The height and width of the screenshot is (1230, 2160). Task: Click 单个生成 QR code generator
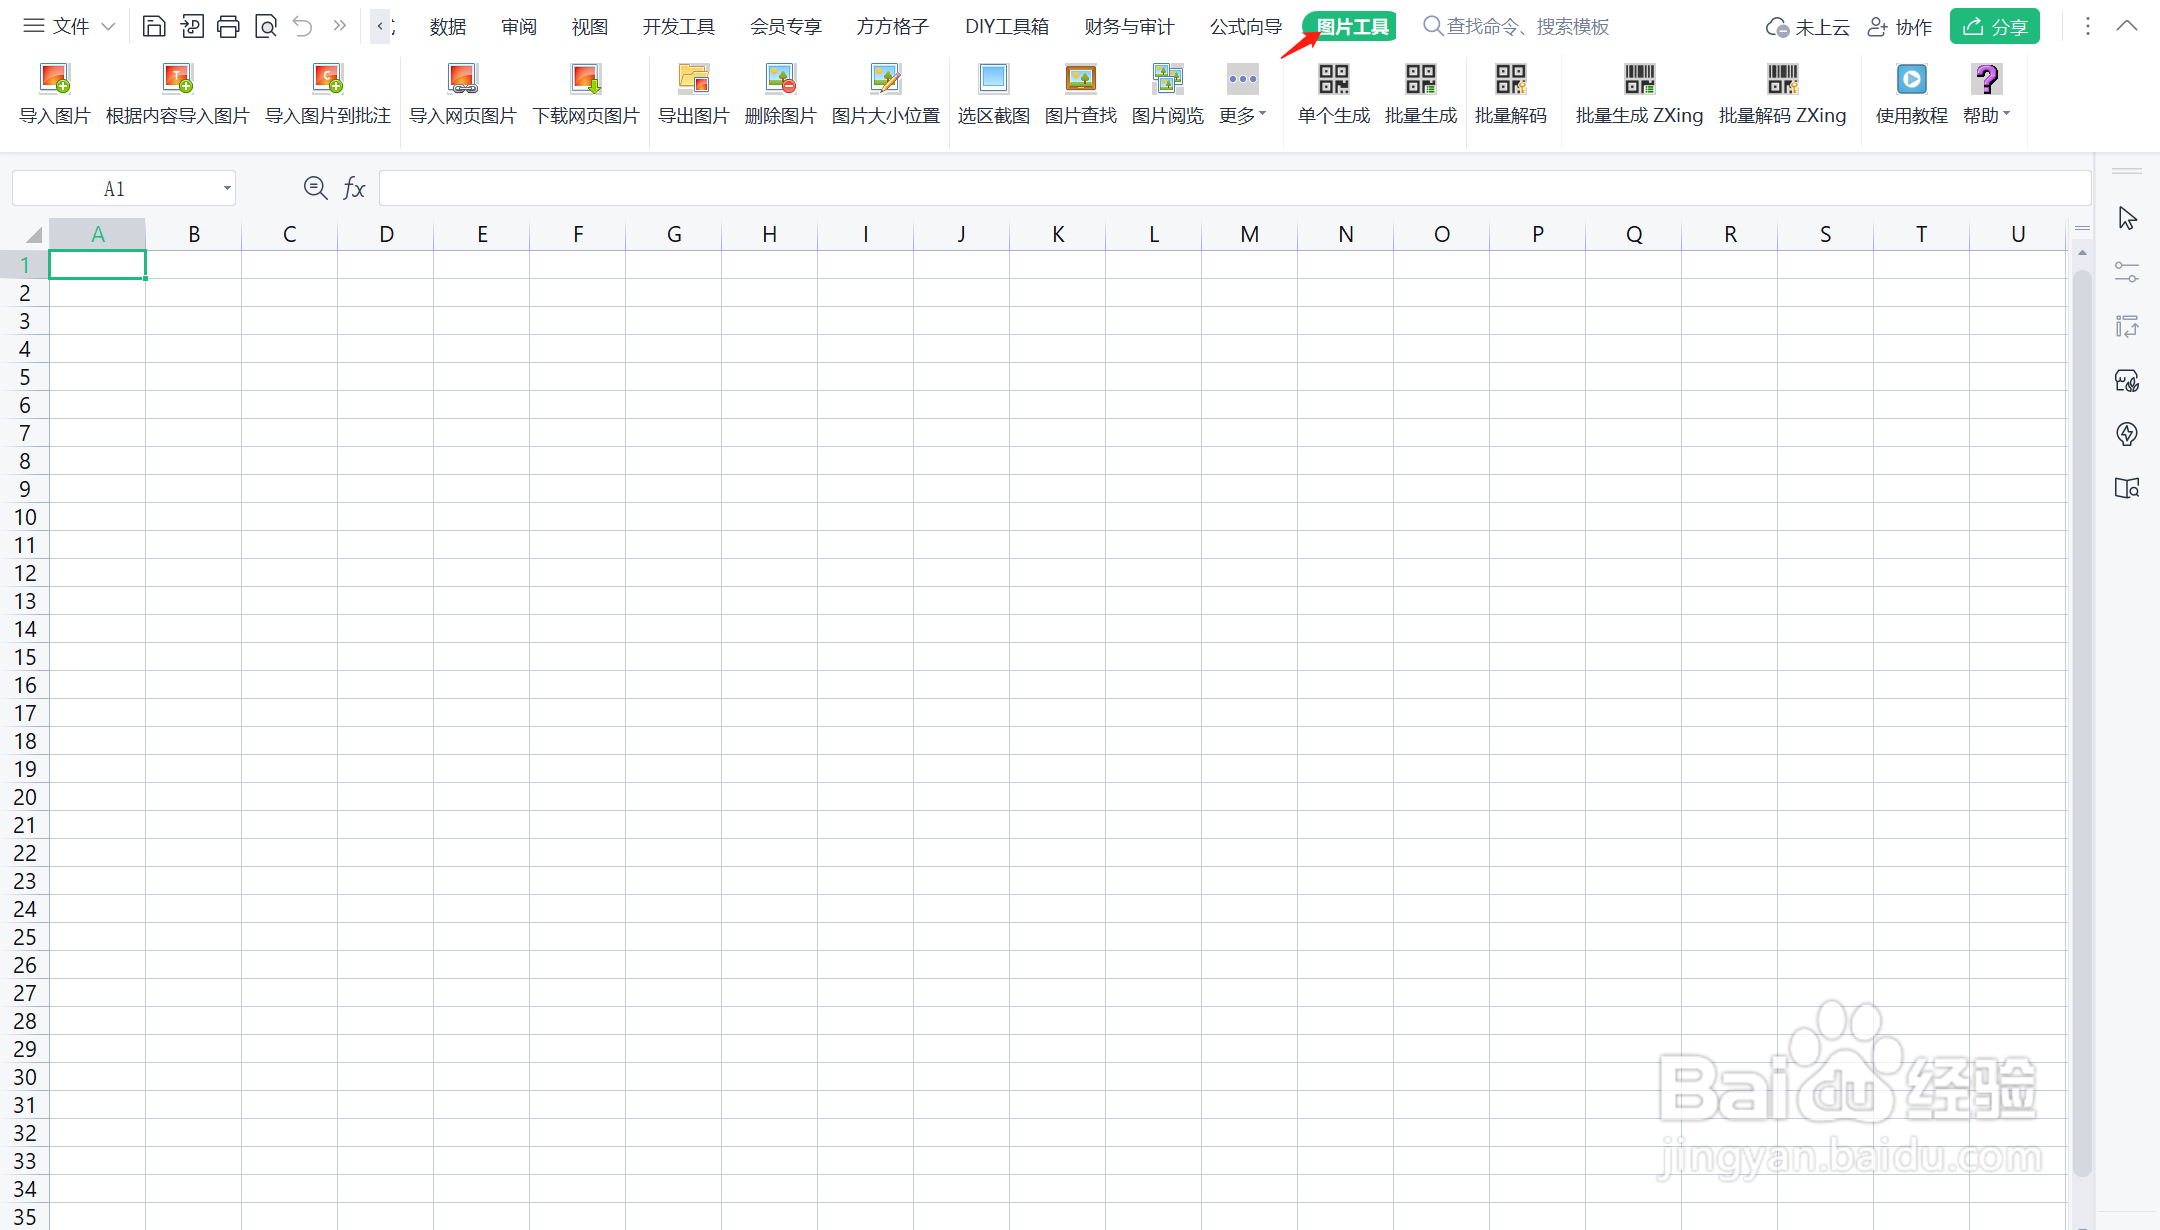coord(1333,94)
